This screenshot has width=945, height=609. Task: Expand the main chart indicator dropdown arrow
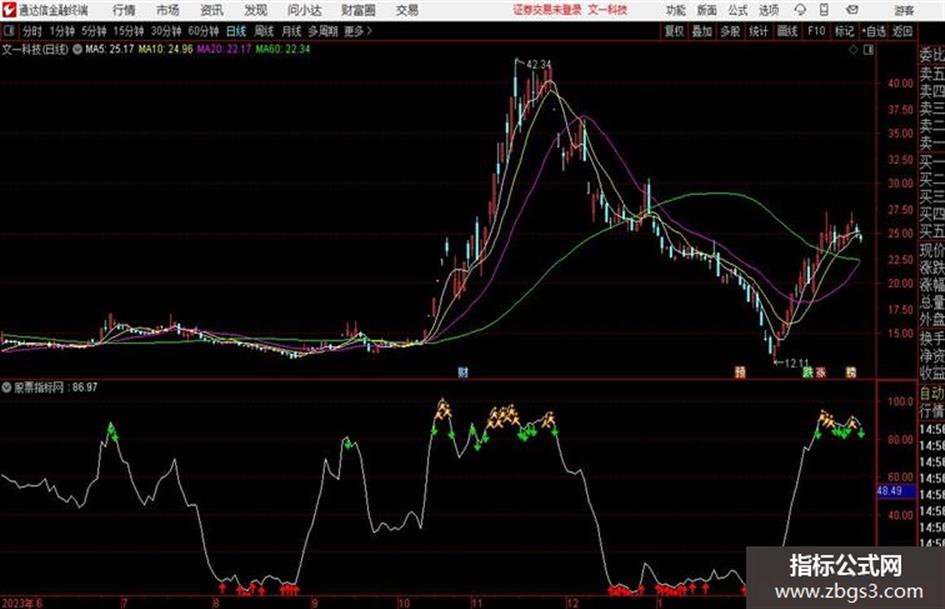(77, 49)
